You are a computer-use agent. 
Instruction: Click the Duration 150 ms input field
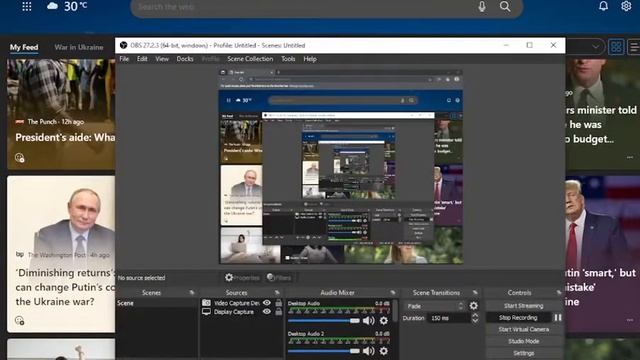449,318
